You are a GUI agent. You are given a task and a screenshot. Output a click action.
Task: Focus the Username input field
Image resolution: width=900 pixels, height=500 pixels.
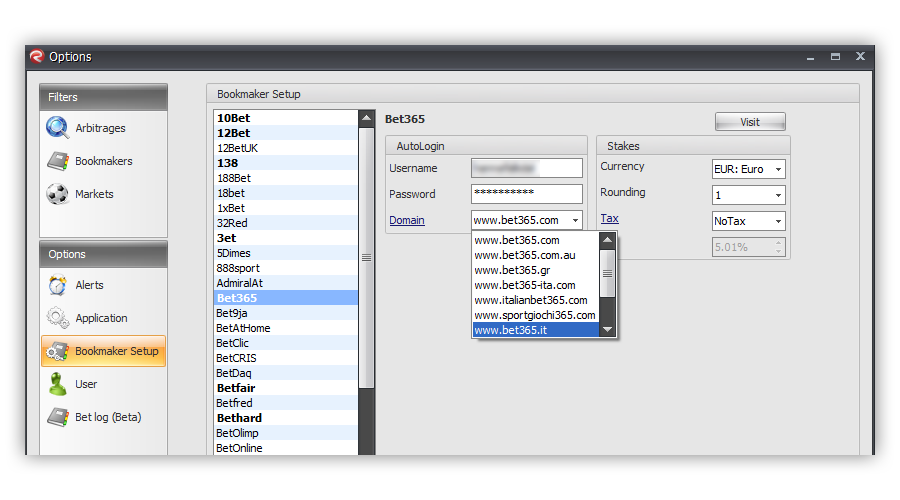526,168
